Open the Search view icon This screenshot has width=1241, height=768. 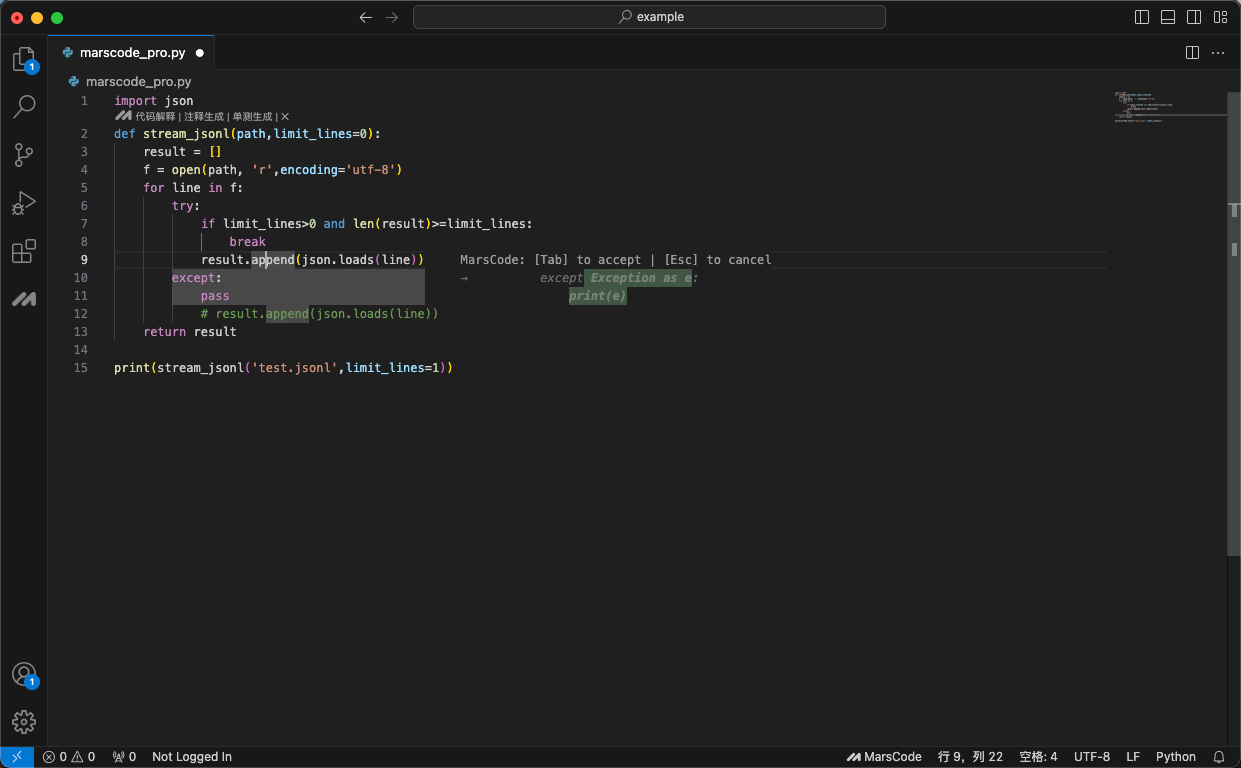click(24, 107)
